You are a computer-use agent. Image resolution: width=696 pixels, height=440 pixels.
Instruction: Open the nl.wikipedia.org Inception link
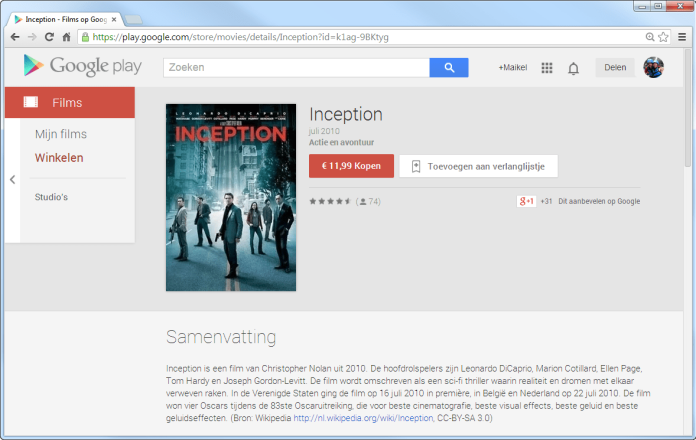point(363,418)
